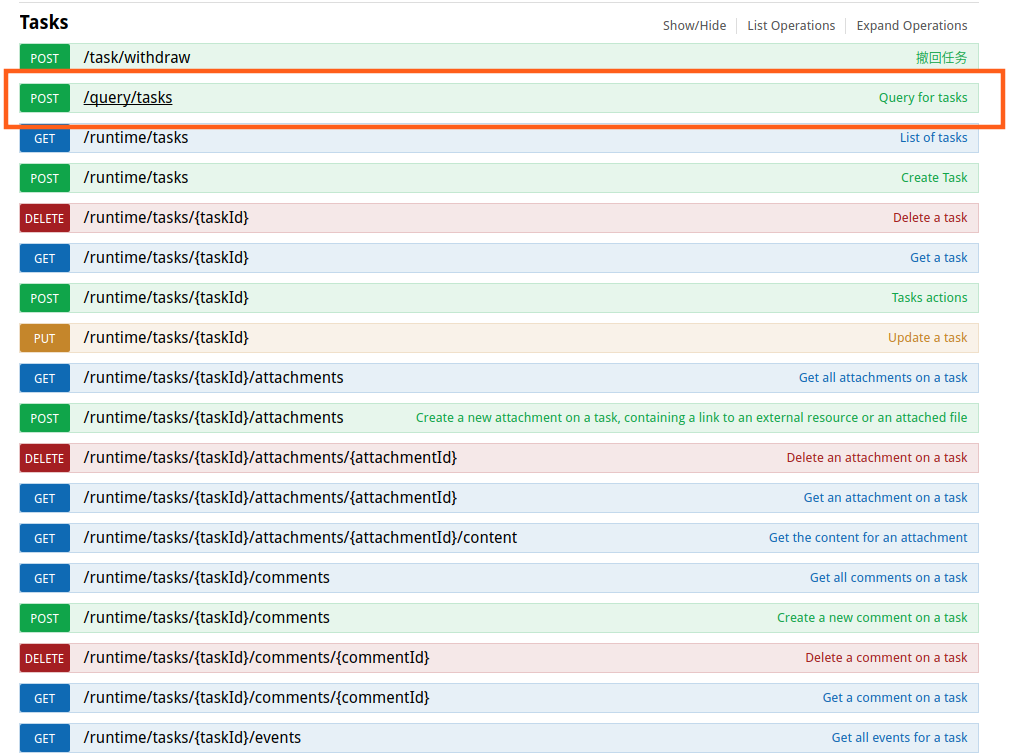Screen dimensions: 1019x755
Task: Click the POST badge for /query/tasks
Action: pos(45,98)
